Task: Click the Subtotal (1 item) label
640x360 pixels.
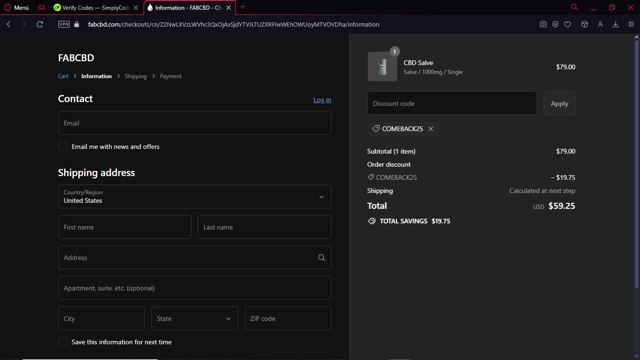Action: (x=391, y=151)
